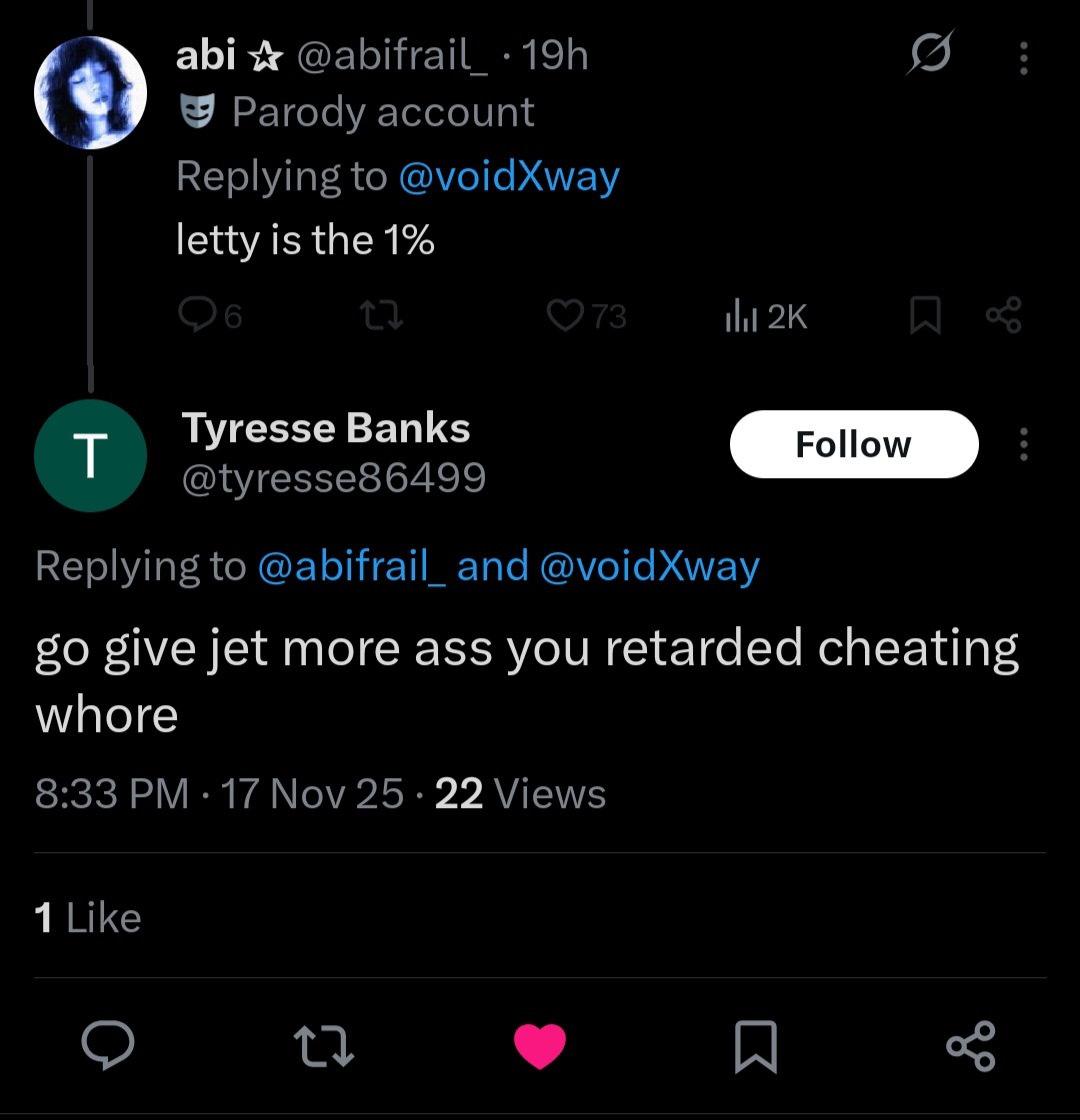Share Tyresse Banks' post
The image size is (1080, 1120).
(x=970, y=1046)
